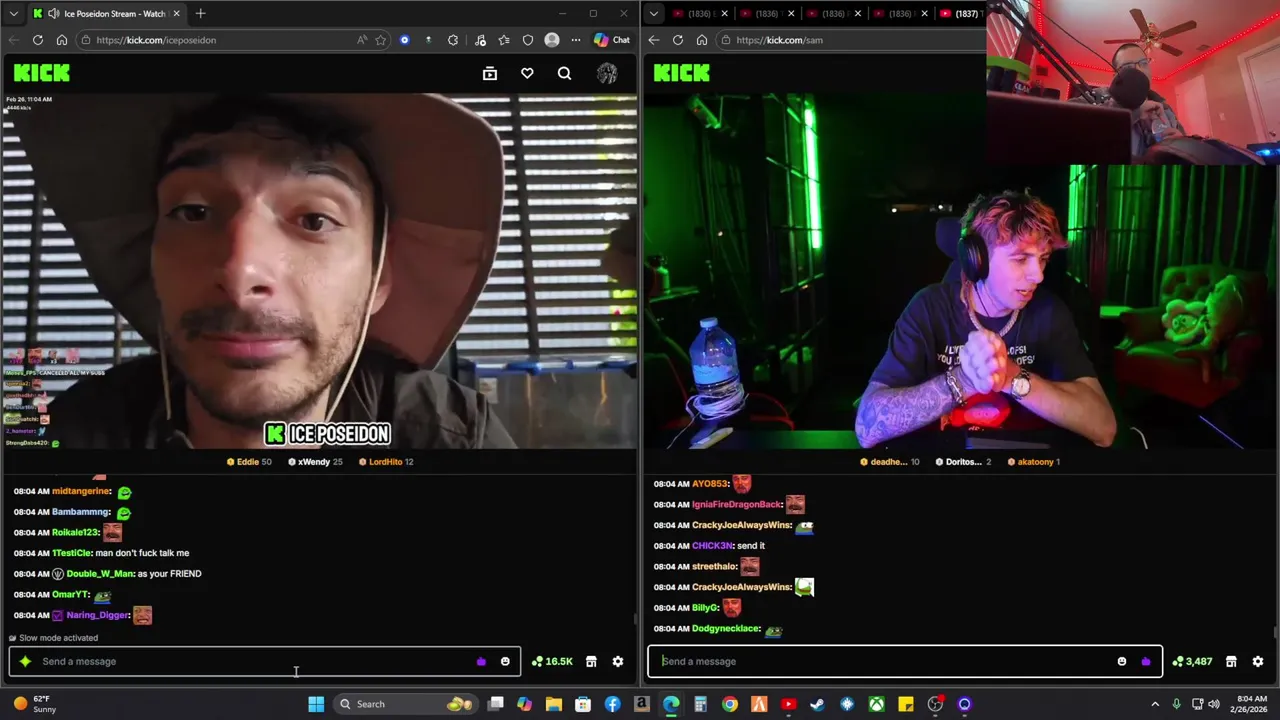The image size is (1280, 720).
Task: Open emoji picker in Sam's chat input
Action: click(1122, 661)
